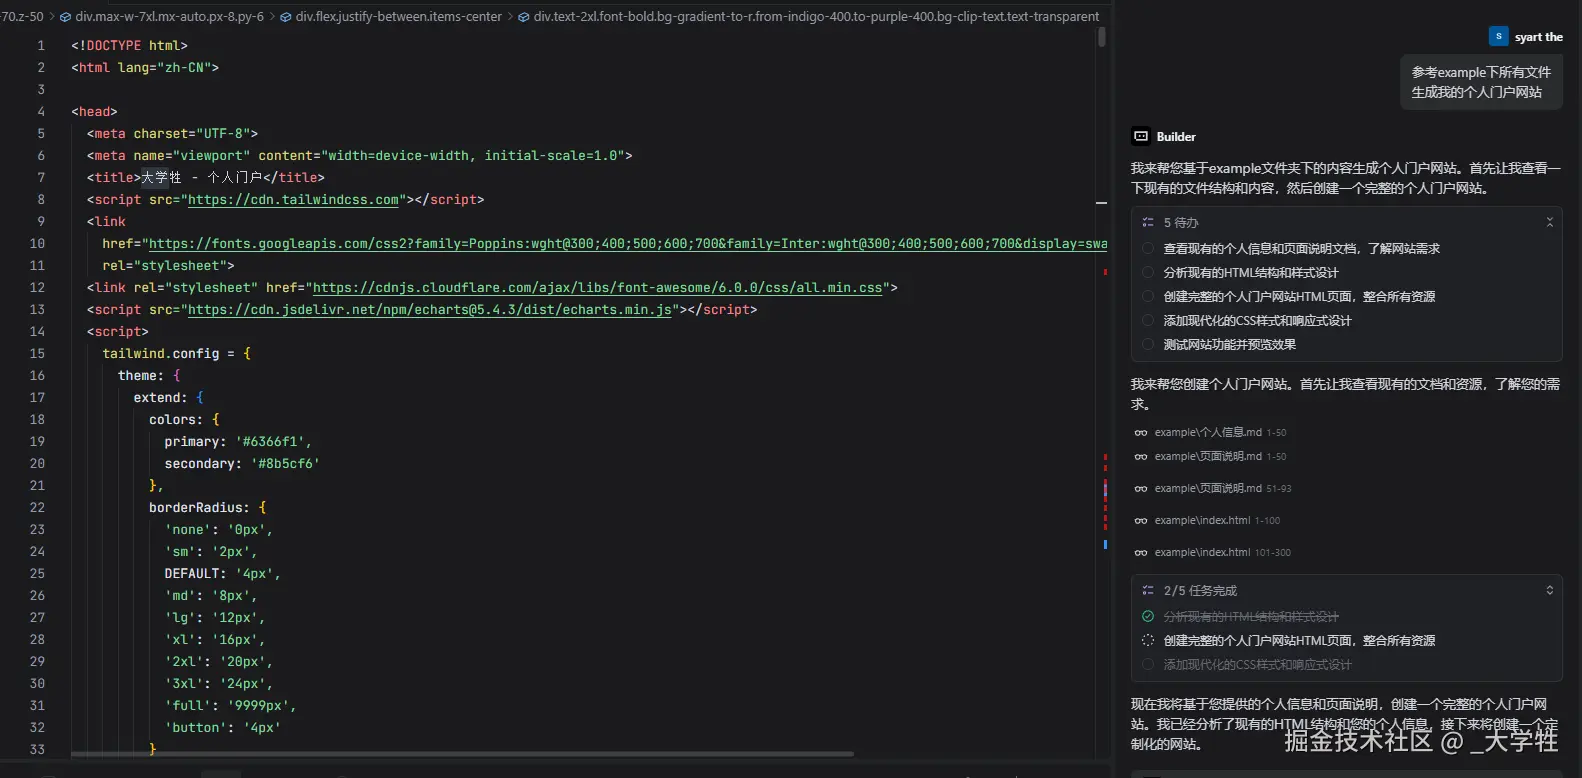Image resolution: width=1582 pixels, height=778 pixels.
Task: Open file reference example\页面说明.md 1-50
Action: (1220, 457)
